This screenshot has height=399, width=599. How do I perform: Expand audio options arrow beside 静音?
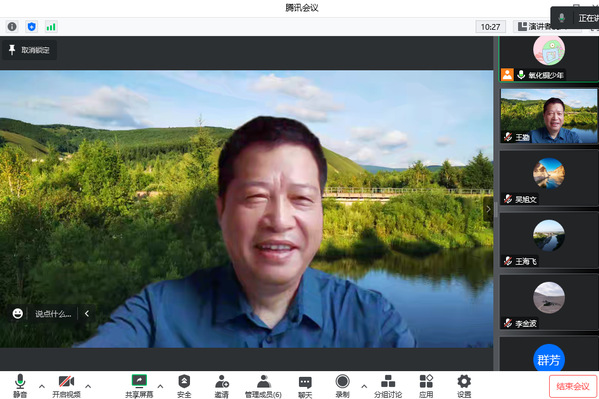point(42,386)
